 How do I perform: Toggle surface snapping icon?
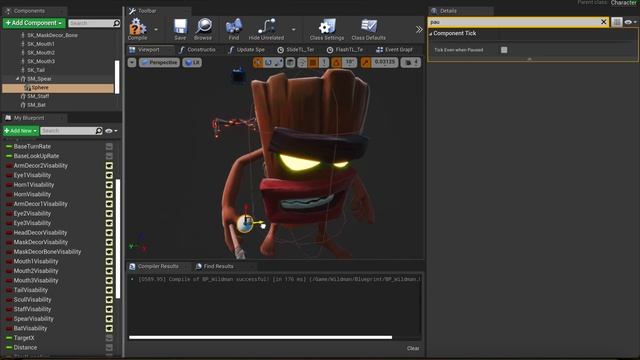tap(302, 62)
